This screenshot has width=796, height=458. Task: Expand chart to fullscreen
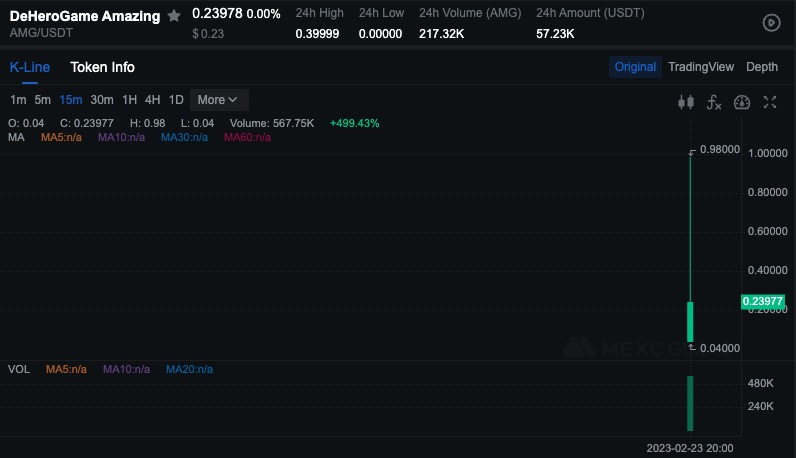point(770,103)
